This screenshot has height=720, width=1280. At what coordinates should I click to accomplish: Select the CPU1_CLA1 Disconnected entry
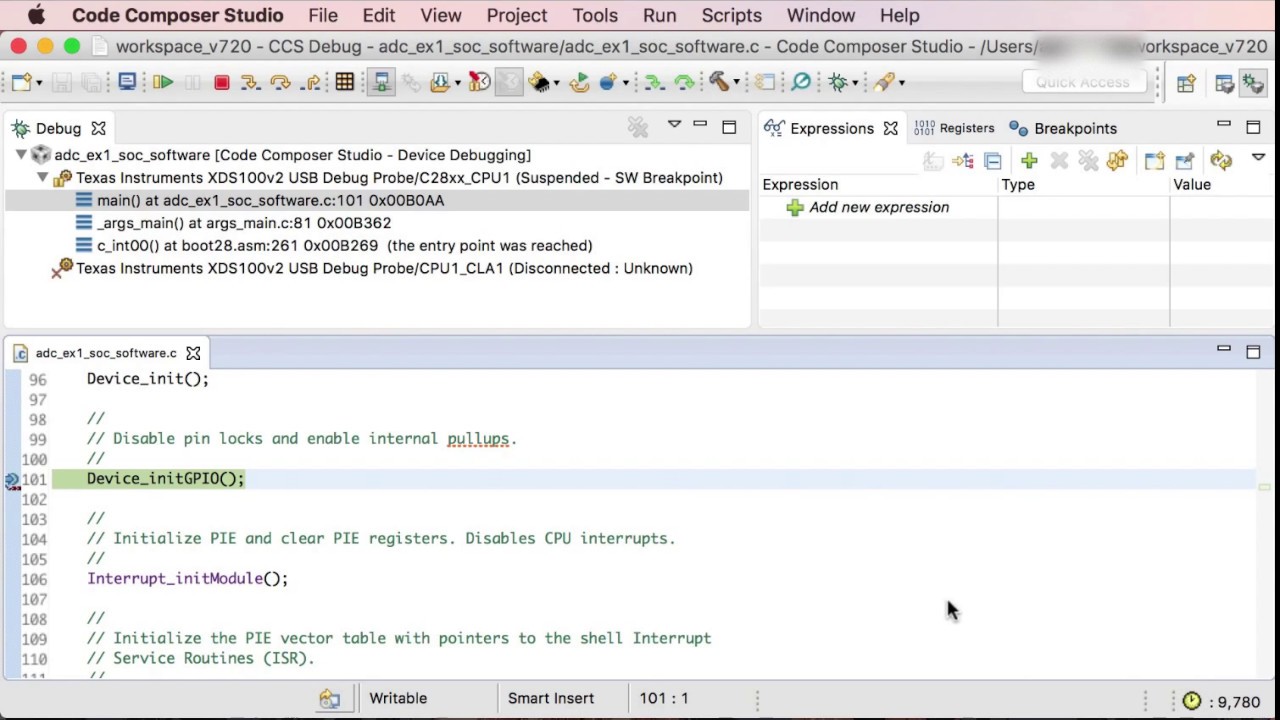point(384,268)
